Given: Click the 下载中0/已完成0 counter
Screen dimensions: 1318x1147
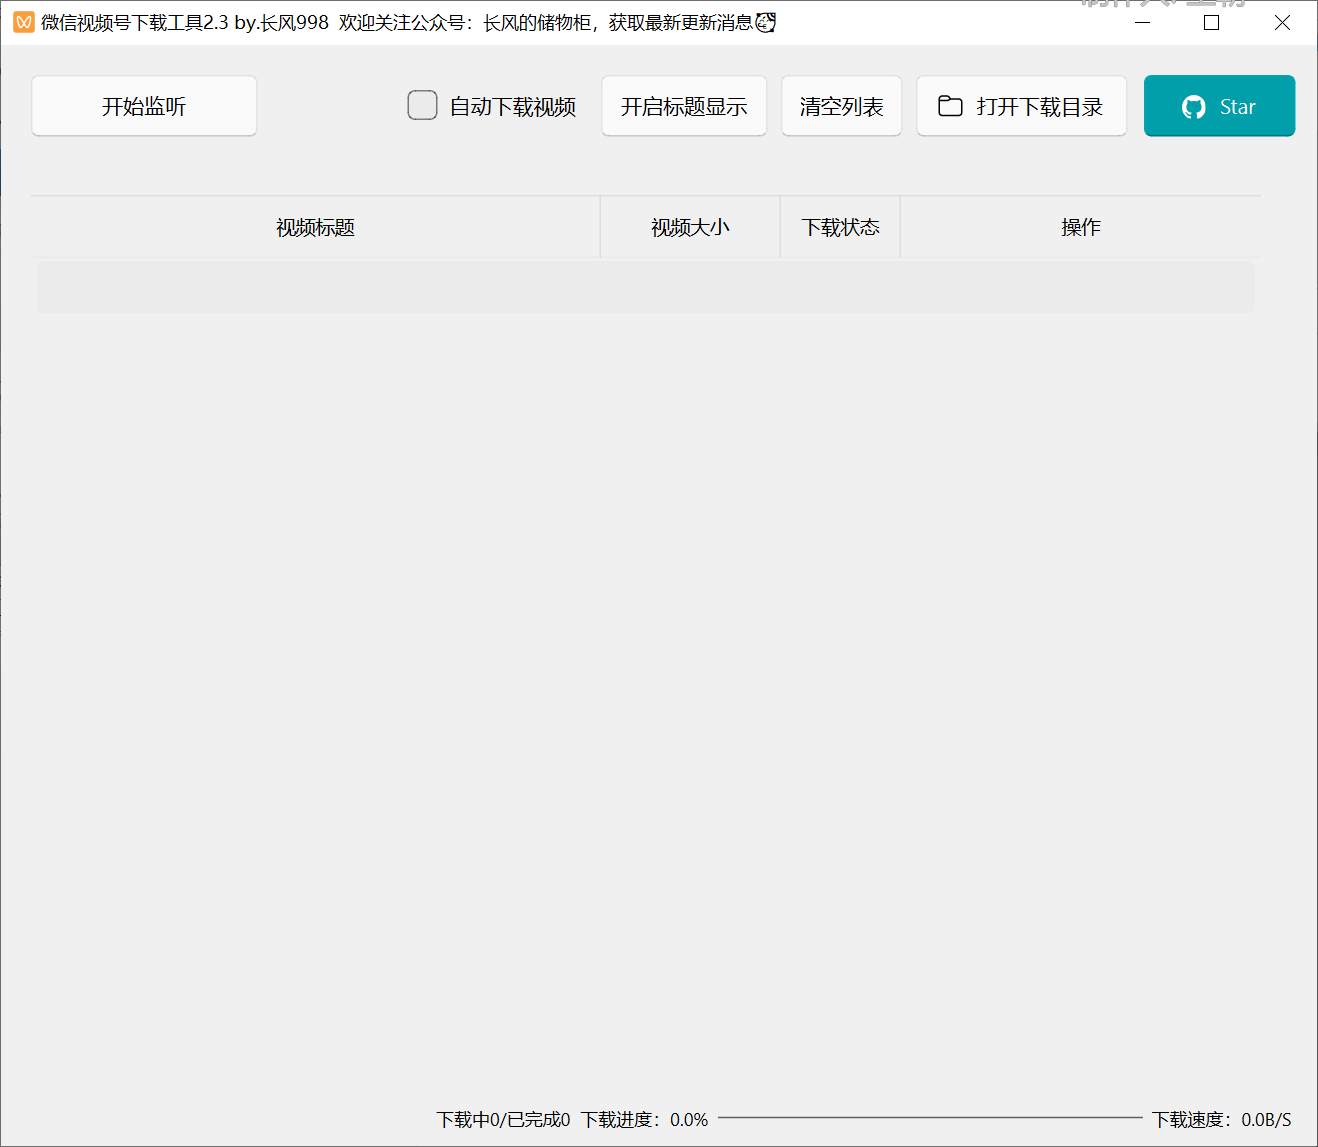Looking at the screenshot, I should (x=503, y=1119).
